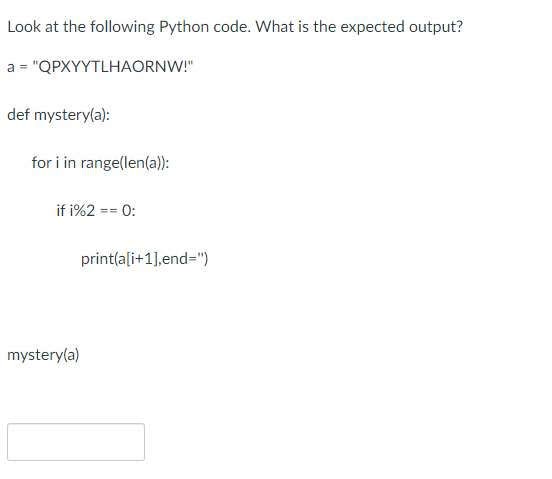Click the def keyword
The image size is (552, 479).
18,114
